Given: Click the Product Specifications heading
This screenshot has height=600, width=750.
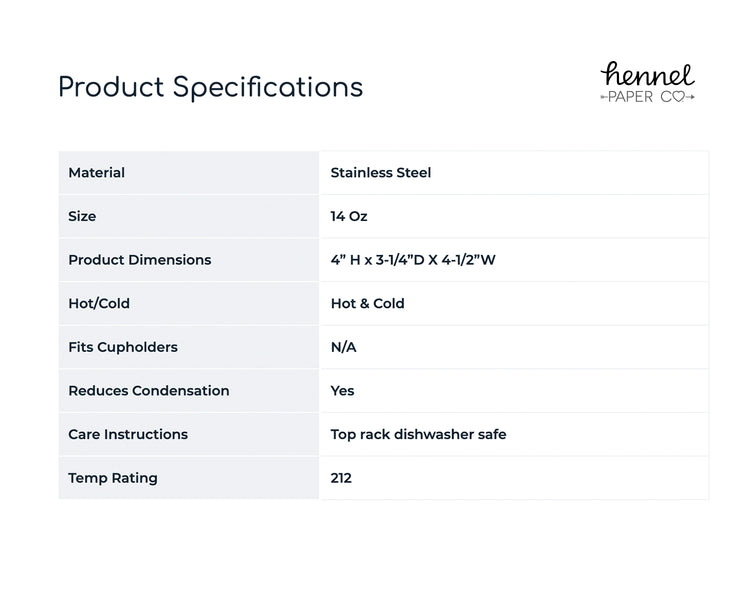Looking at the screenshot, I should [210, 88].
